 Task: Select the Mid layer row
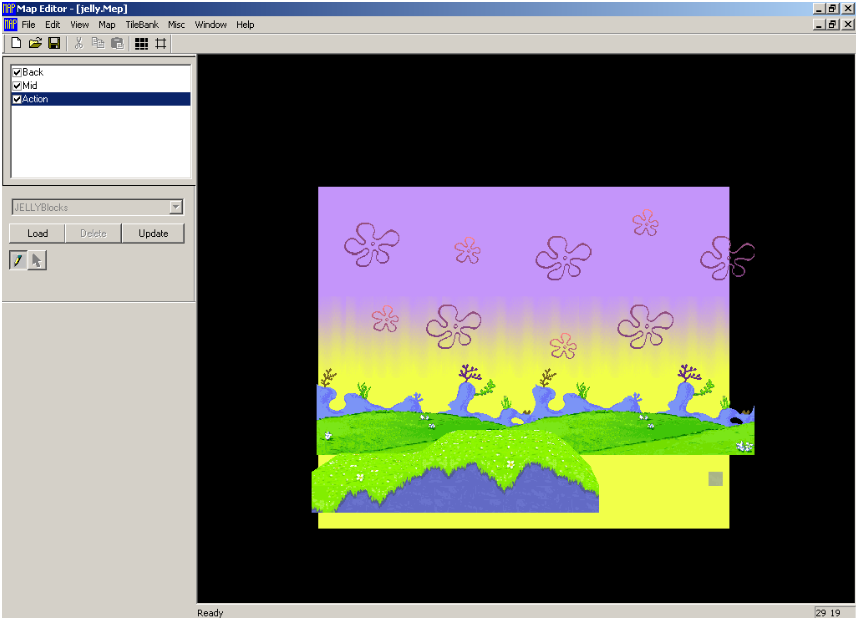pyautogui.click(x=101, y=86)
